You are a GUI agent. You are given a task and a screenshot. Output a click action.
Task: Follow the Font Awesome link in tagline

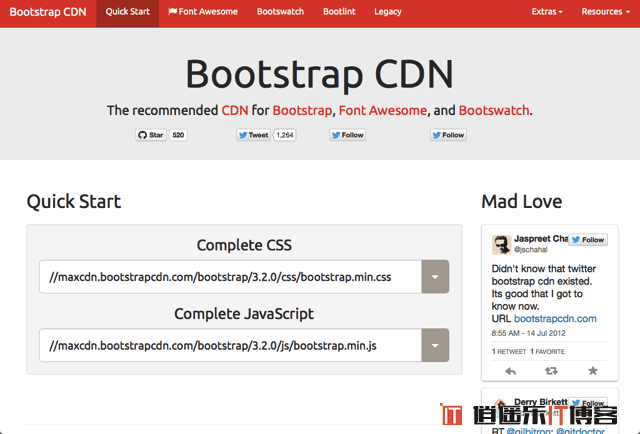pos(383,110)
